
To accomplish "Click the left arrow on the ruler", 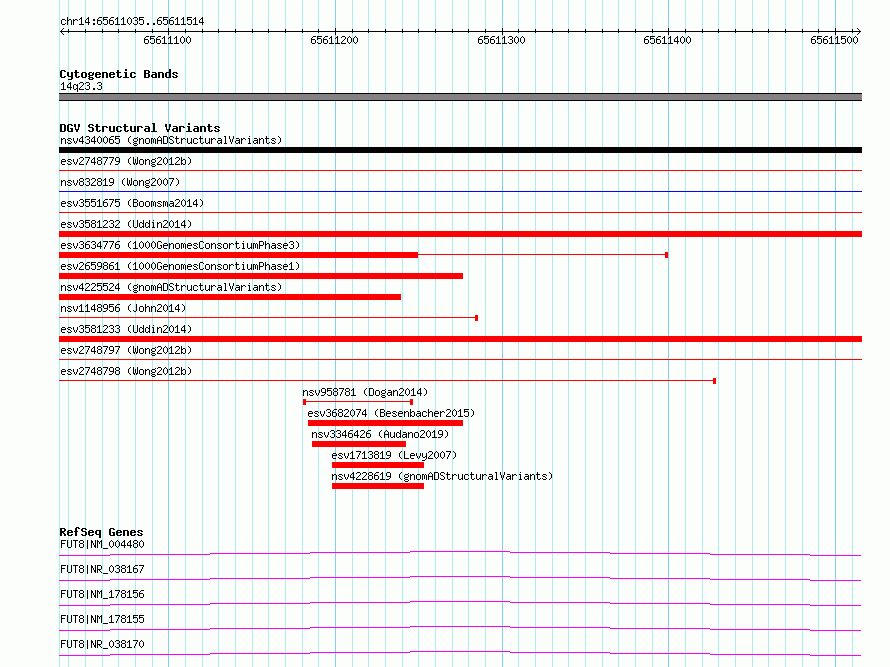I will coord(62,32).
